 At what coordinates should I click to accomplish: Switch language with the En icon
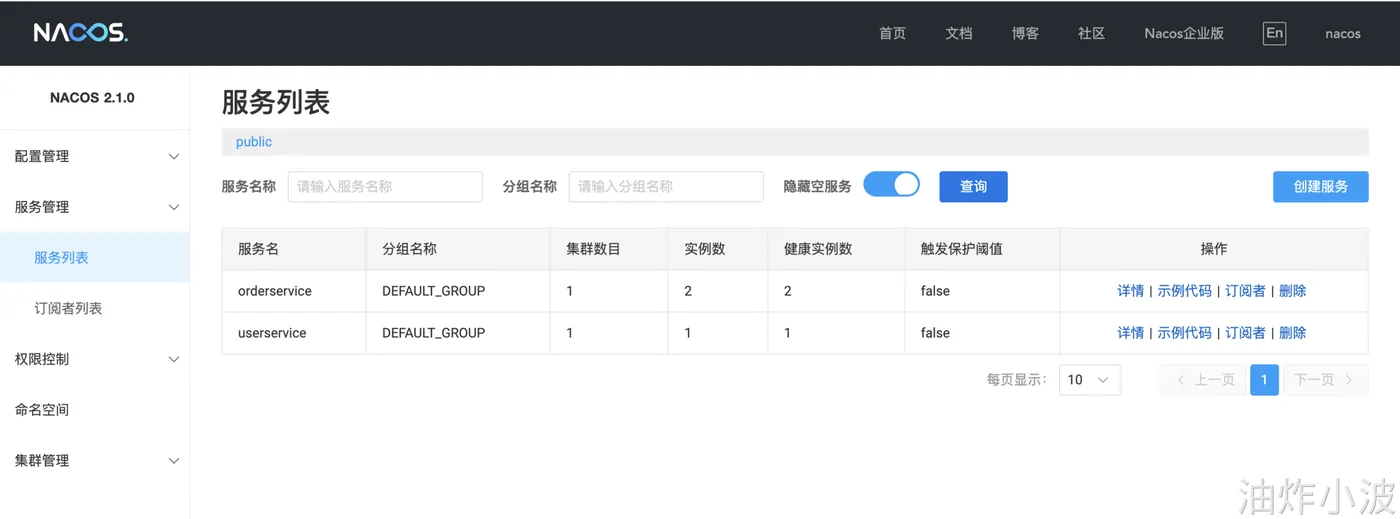tap(1274, 33)
